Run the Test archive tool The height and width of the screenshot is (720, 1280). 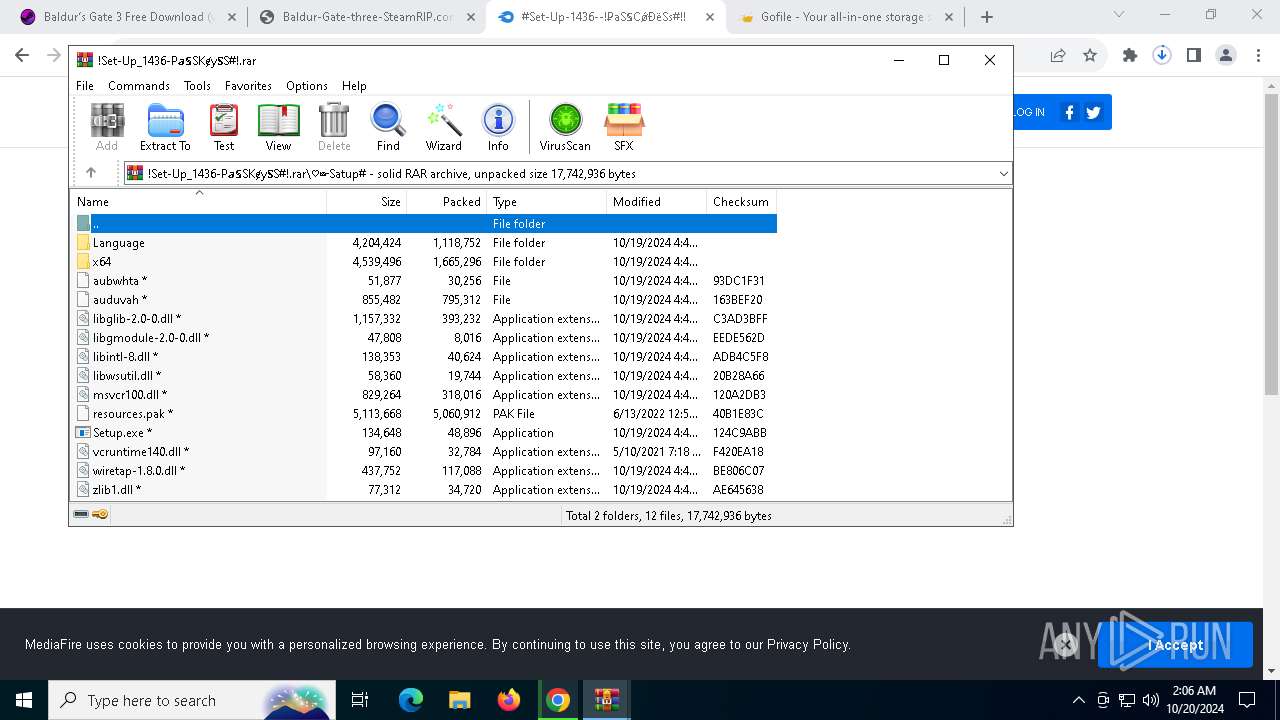tap(224, 127)
